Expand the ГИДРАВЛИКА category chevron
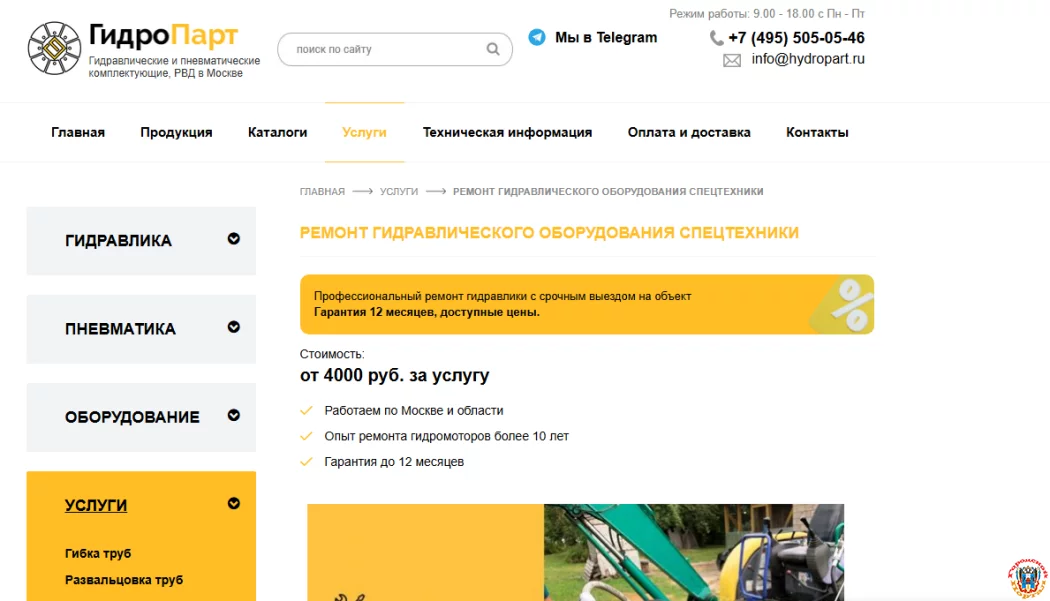This screenshot has width=1050, height=601. (233, 240)
